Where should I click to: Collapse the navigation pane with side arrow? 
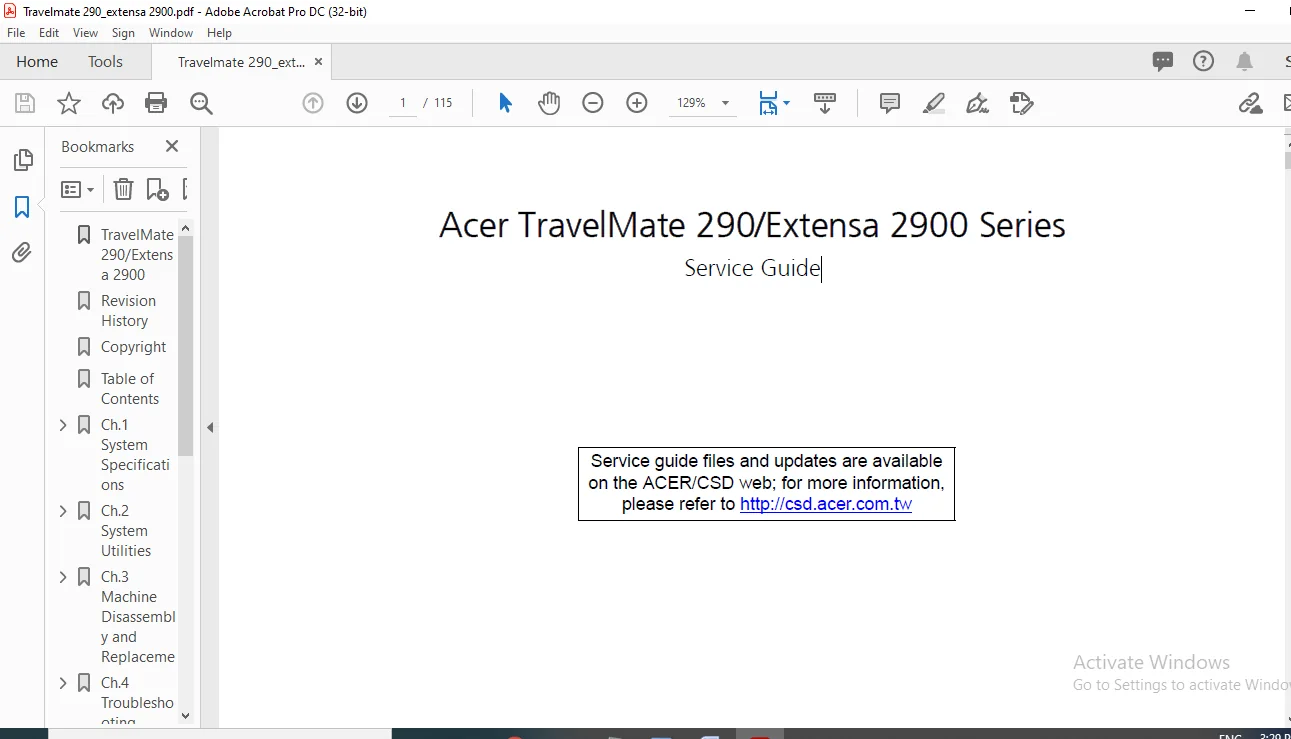pos(210,427)
